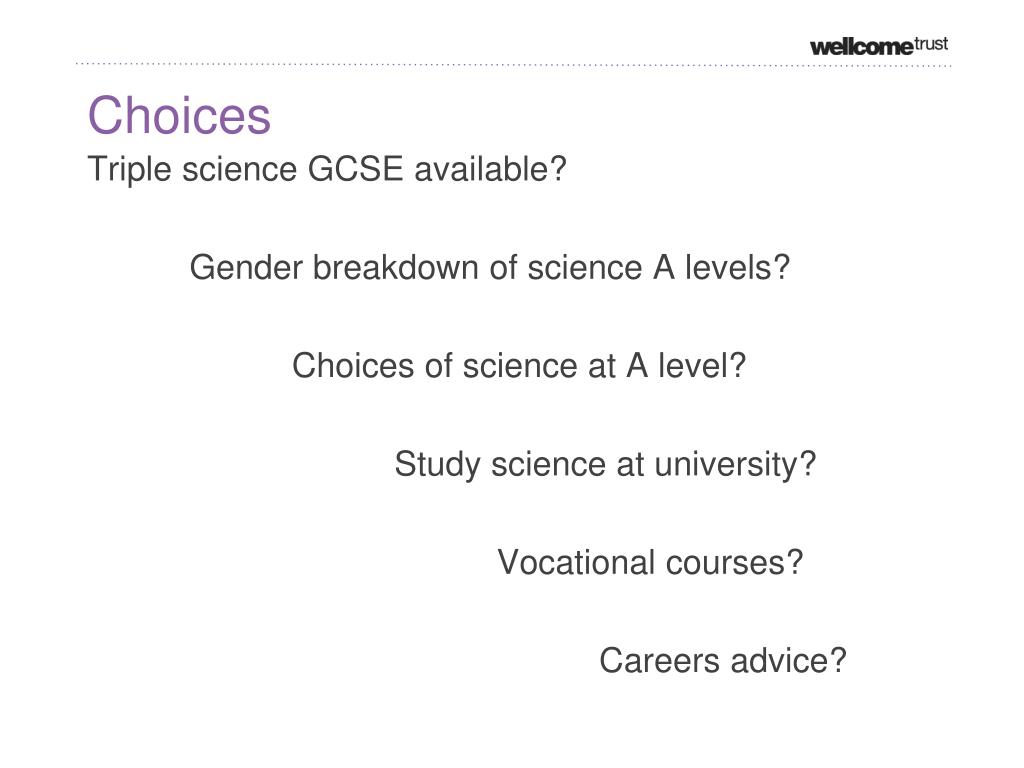Click the word GCSE in the first line
Screen dimensions: 1024x768
(x=355, y=169)
